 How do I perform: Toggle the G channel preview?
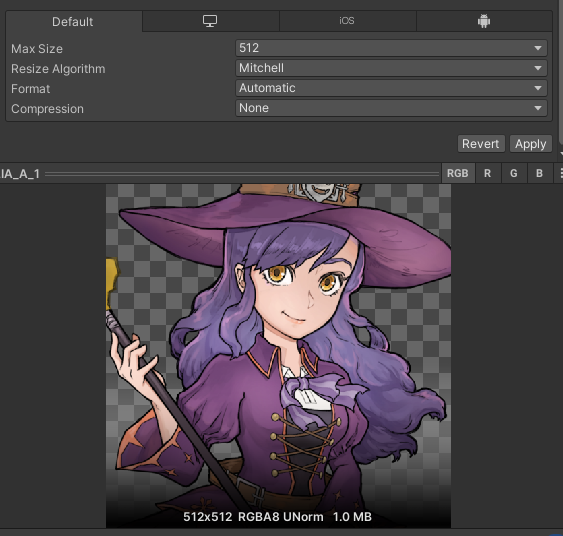pyautogui.click(x=514, y=173)
